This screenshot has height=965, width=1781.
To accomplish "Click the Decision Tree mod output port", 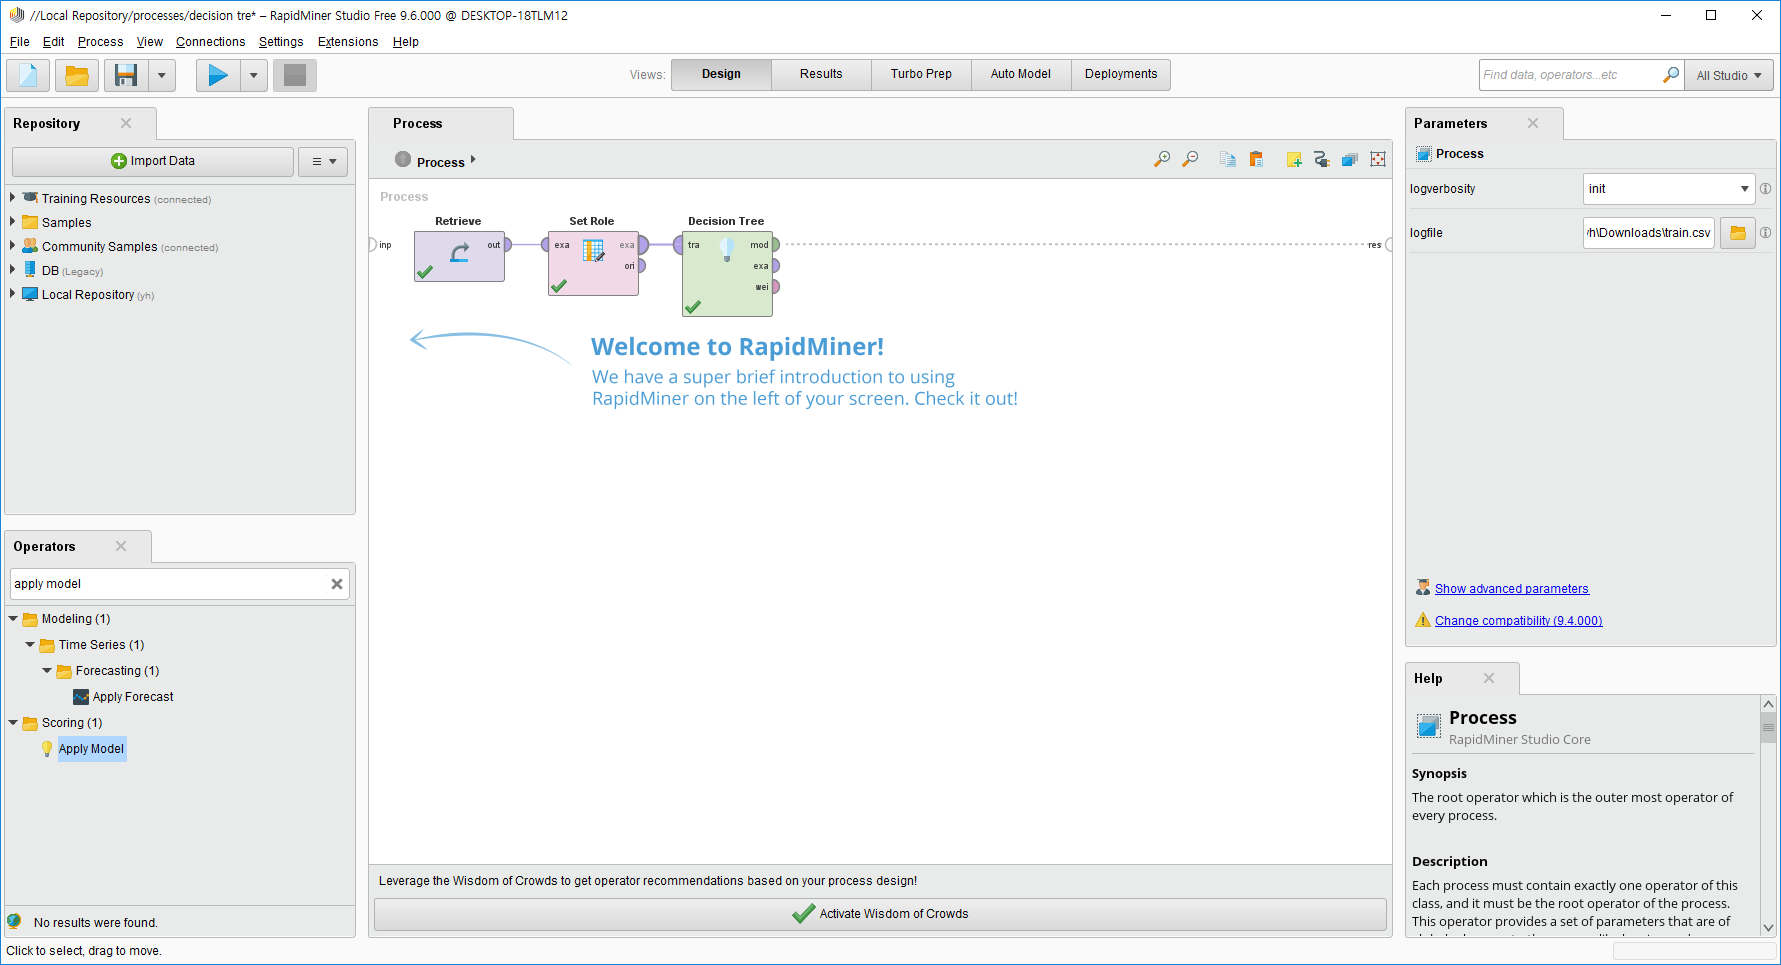I will pos(775,244).
